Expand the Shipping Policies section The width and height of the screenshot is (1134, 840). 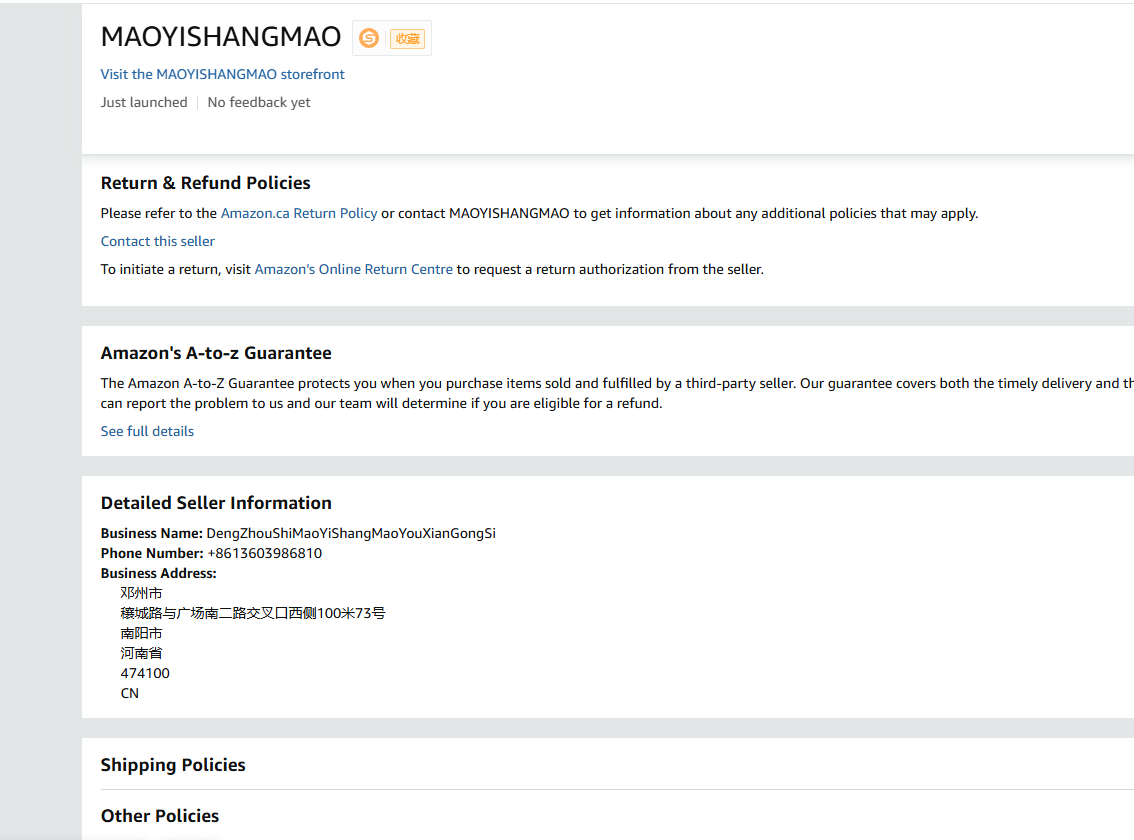(173, 765)
